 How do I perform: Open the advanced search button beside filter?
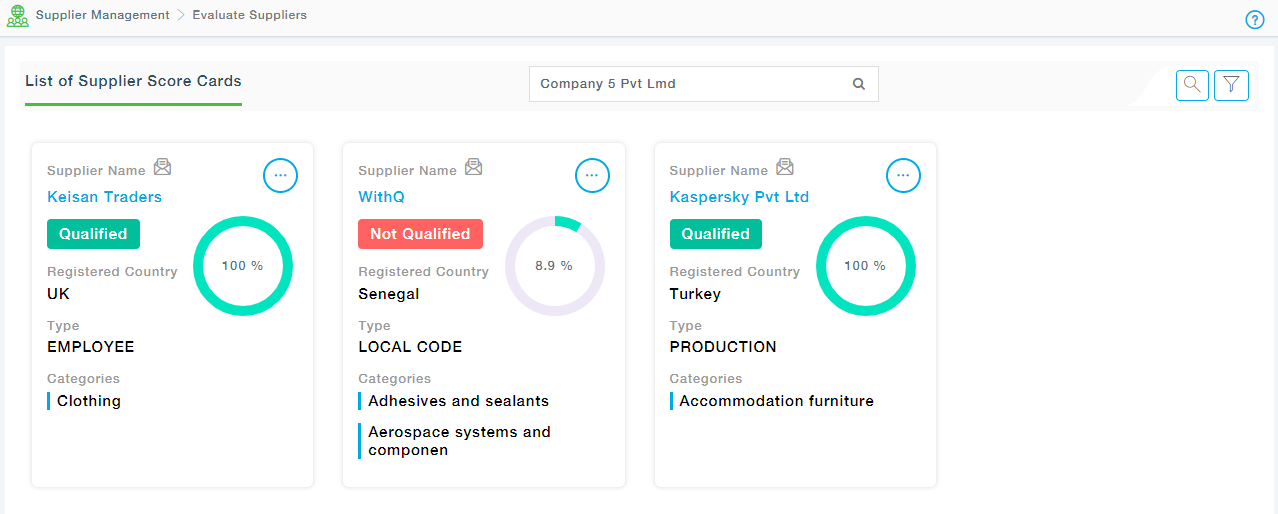[1192, 85]
